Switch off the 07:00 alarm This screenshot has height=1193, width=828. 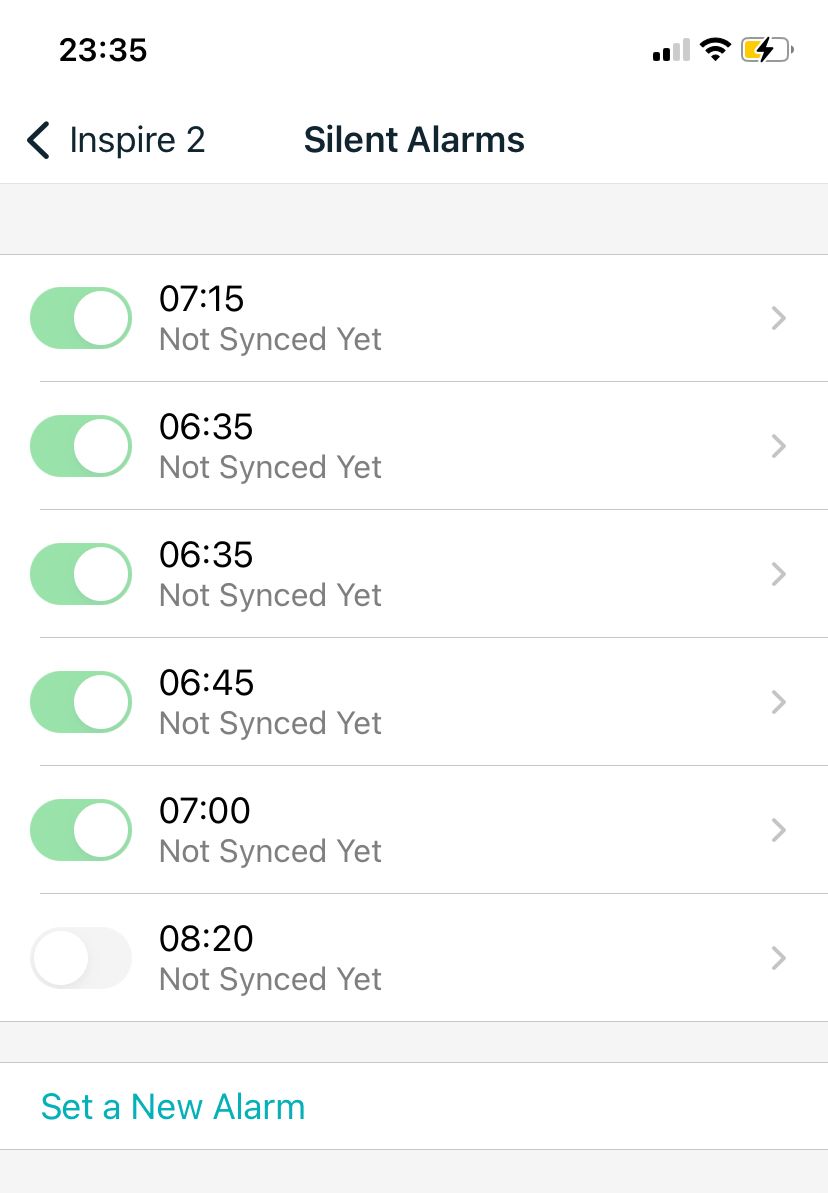pyautogui.click(x=81, y=830)
